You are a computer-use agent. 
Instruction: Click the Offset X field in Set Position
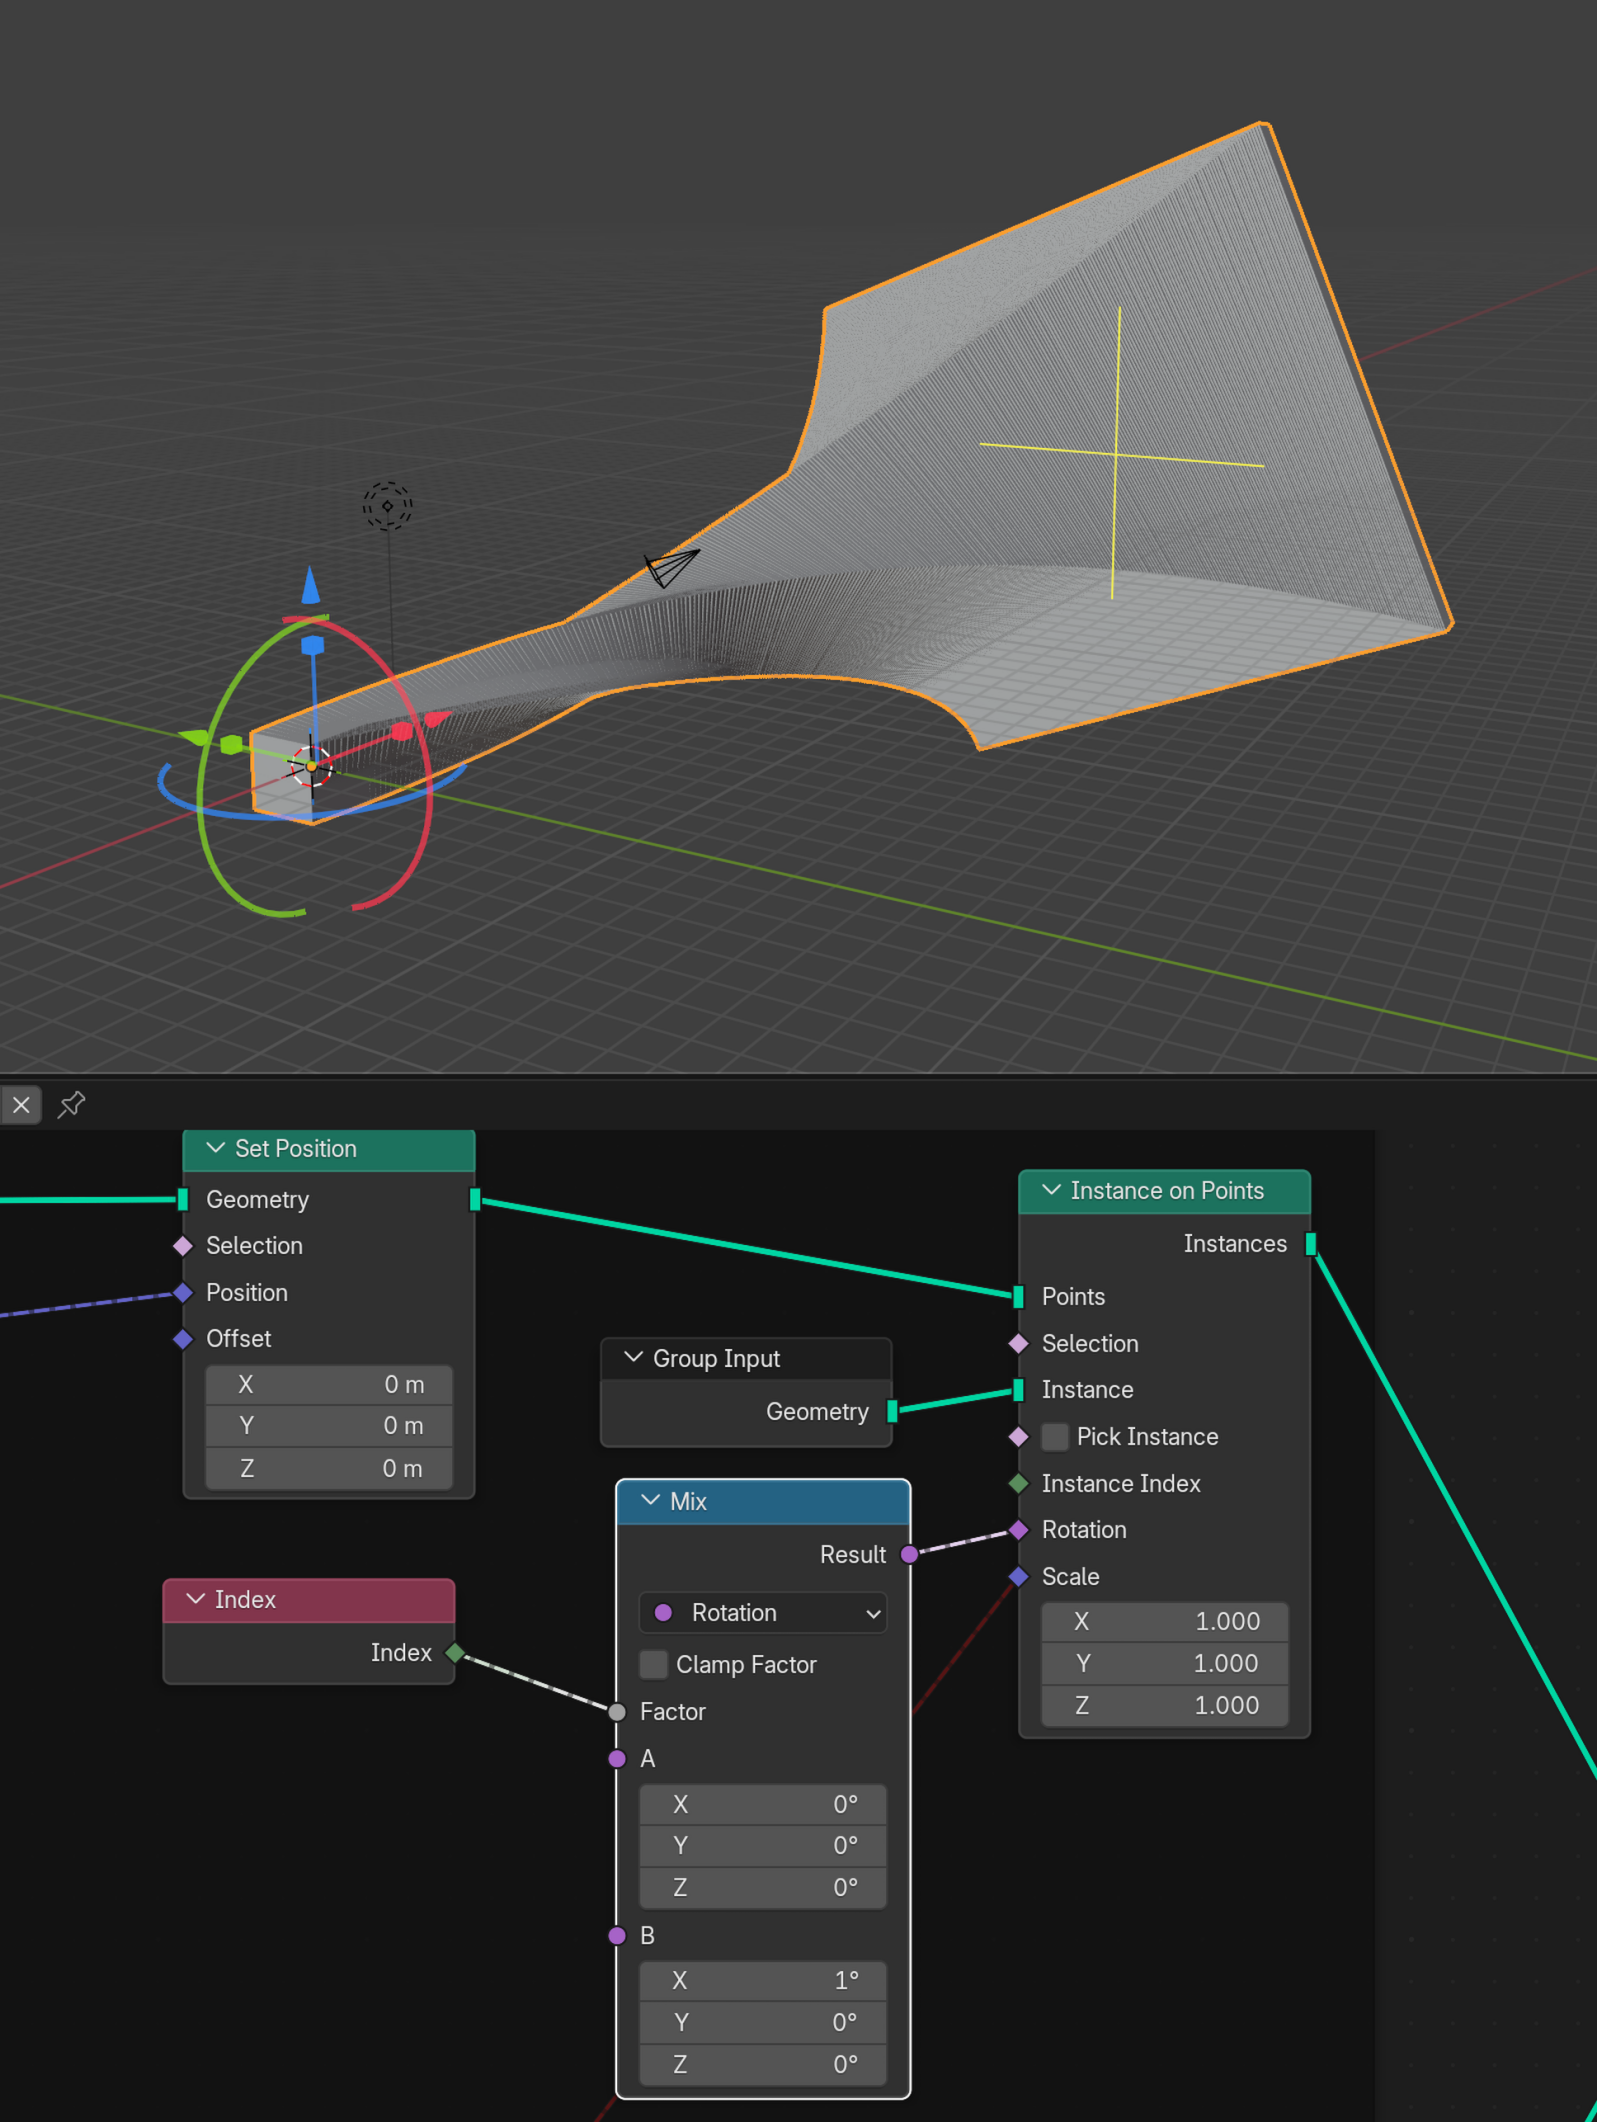click(329, 1384)
